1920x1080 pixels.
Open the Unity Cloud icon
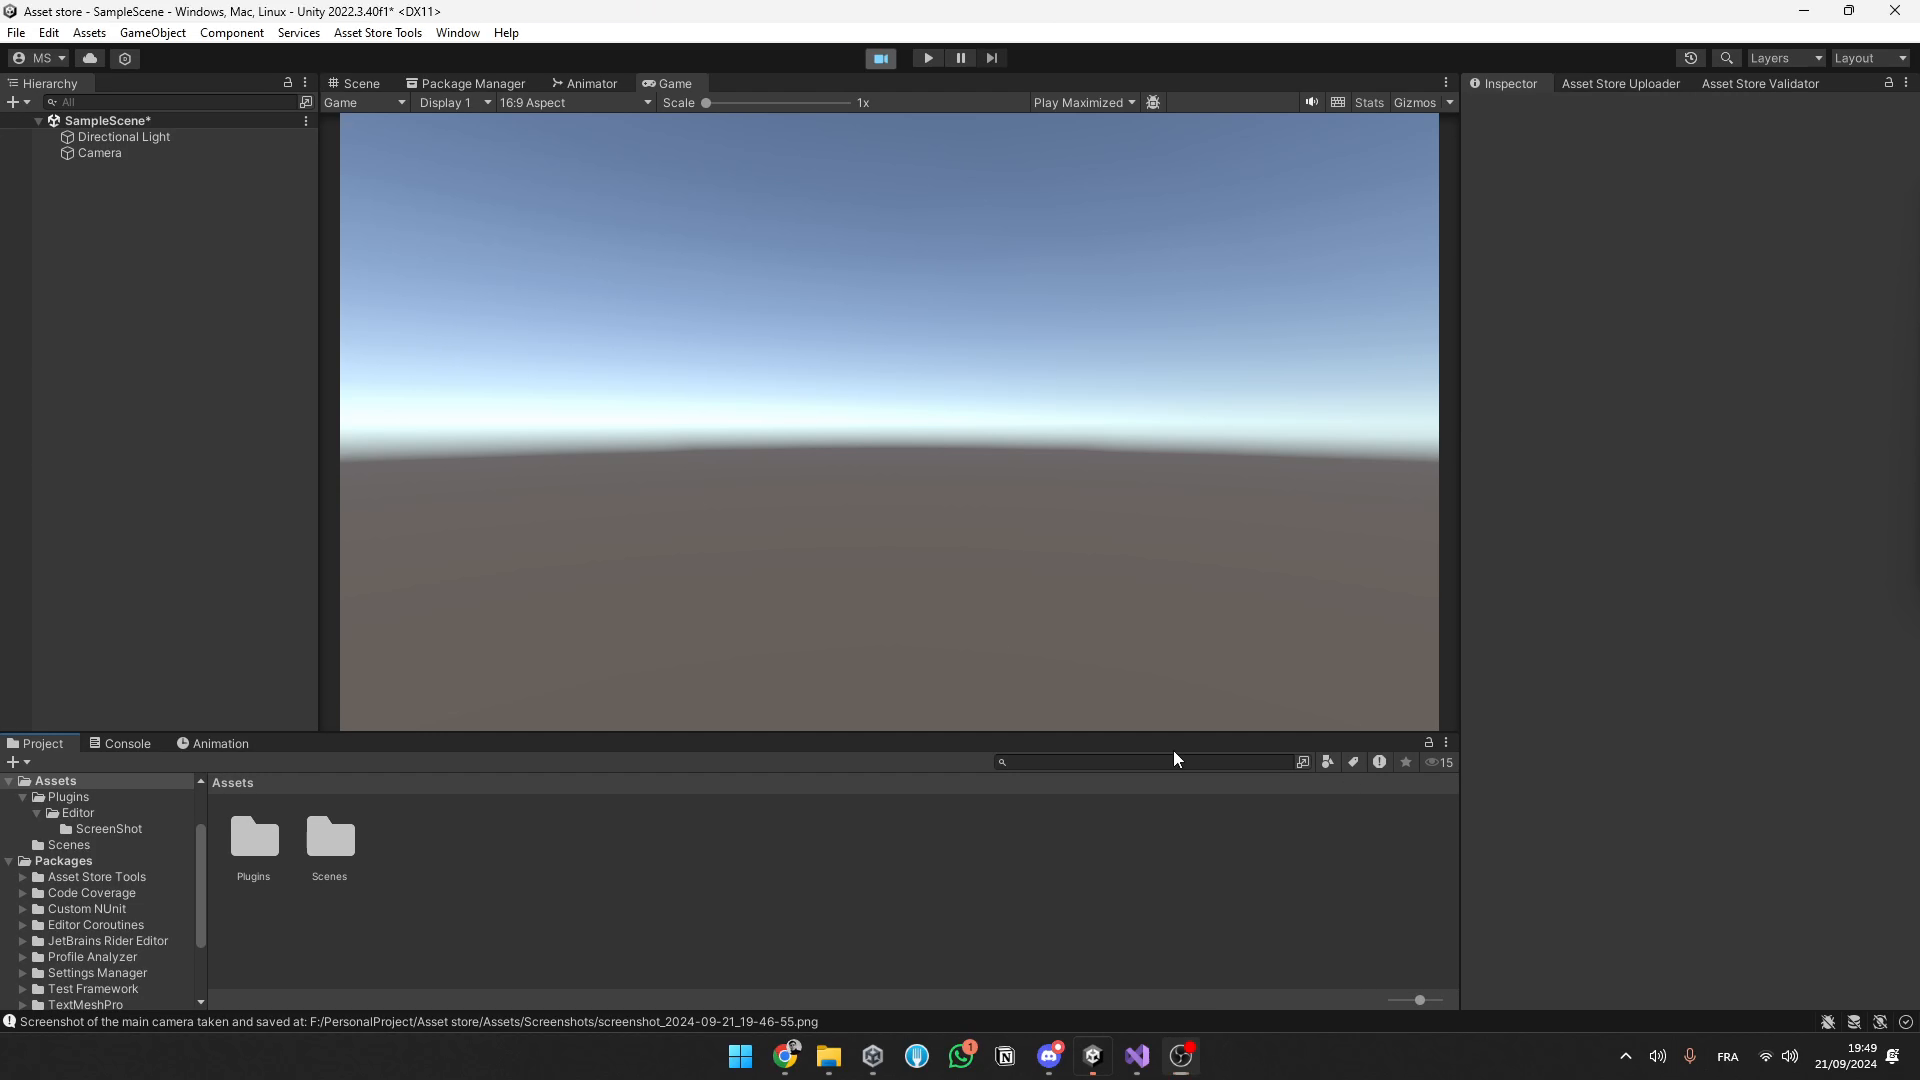point(90,58)
